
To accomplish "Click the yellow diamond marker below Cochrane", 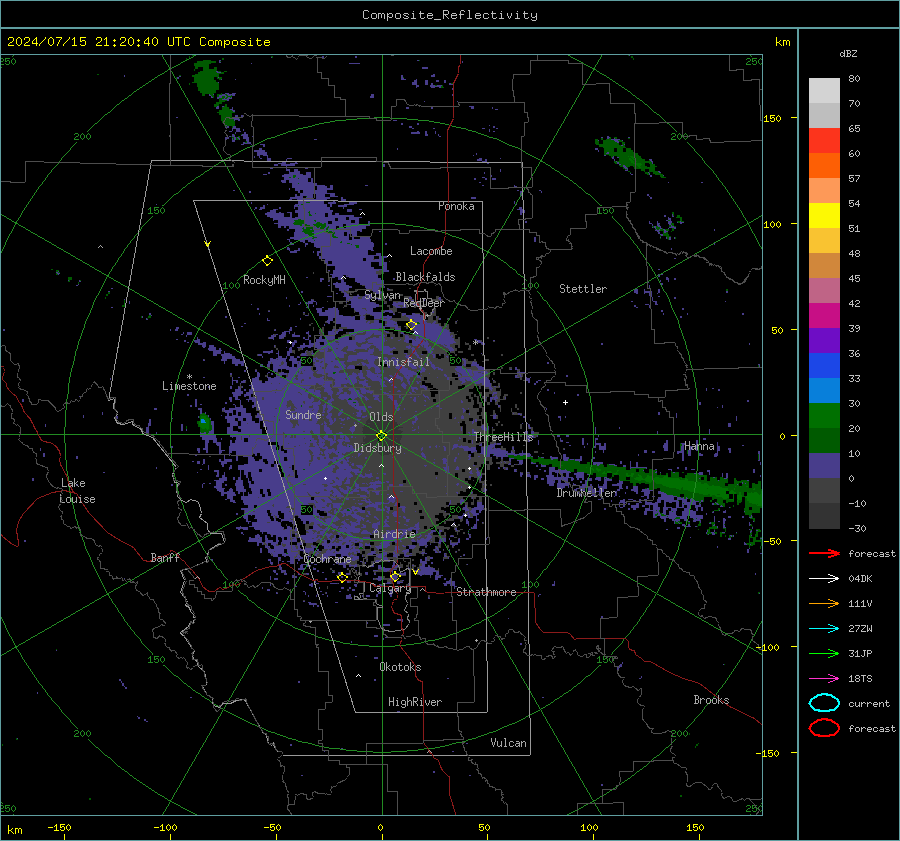I will click(x=342, y=577).
